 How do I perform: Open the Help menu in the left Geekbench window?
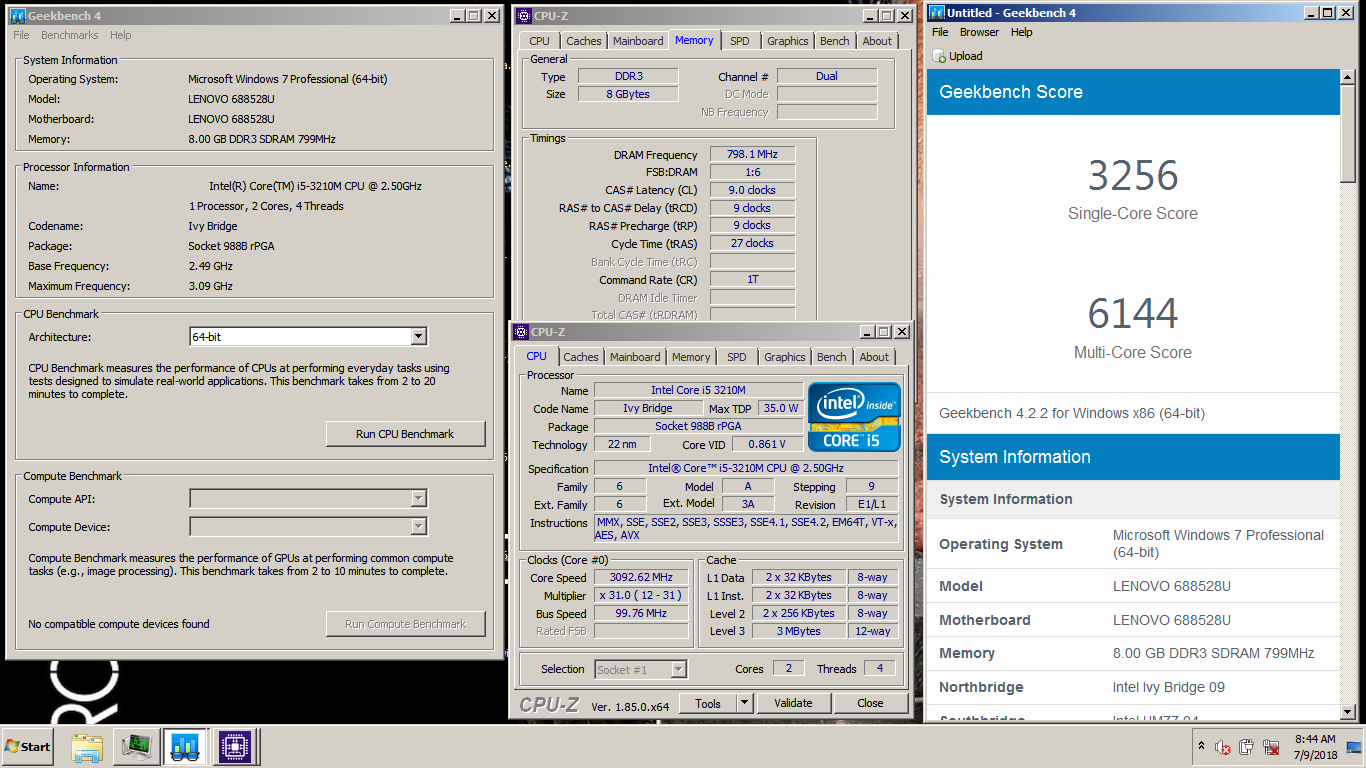point(121,35)
